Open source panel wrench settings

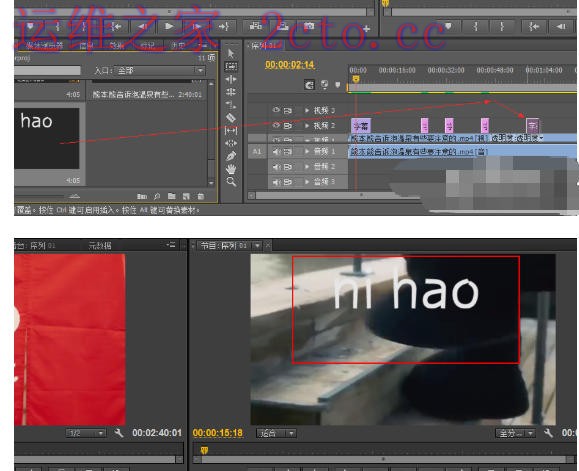click(x=119, y=433)
